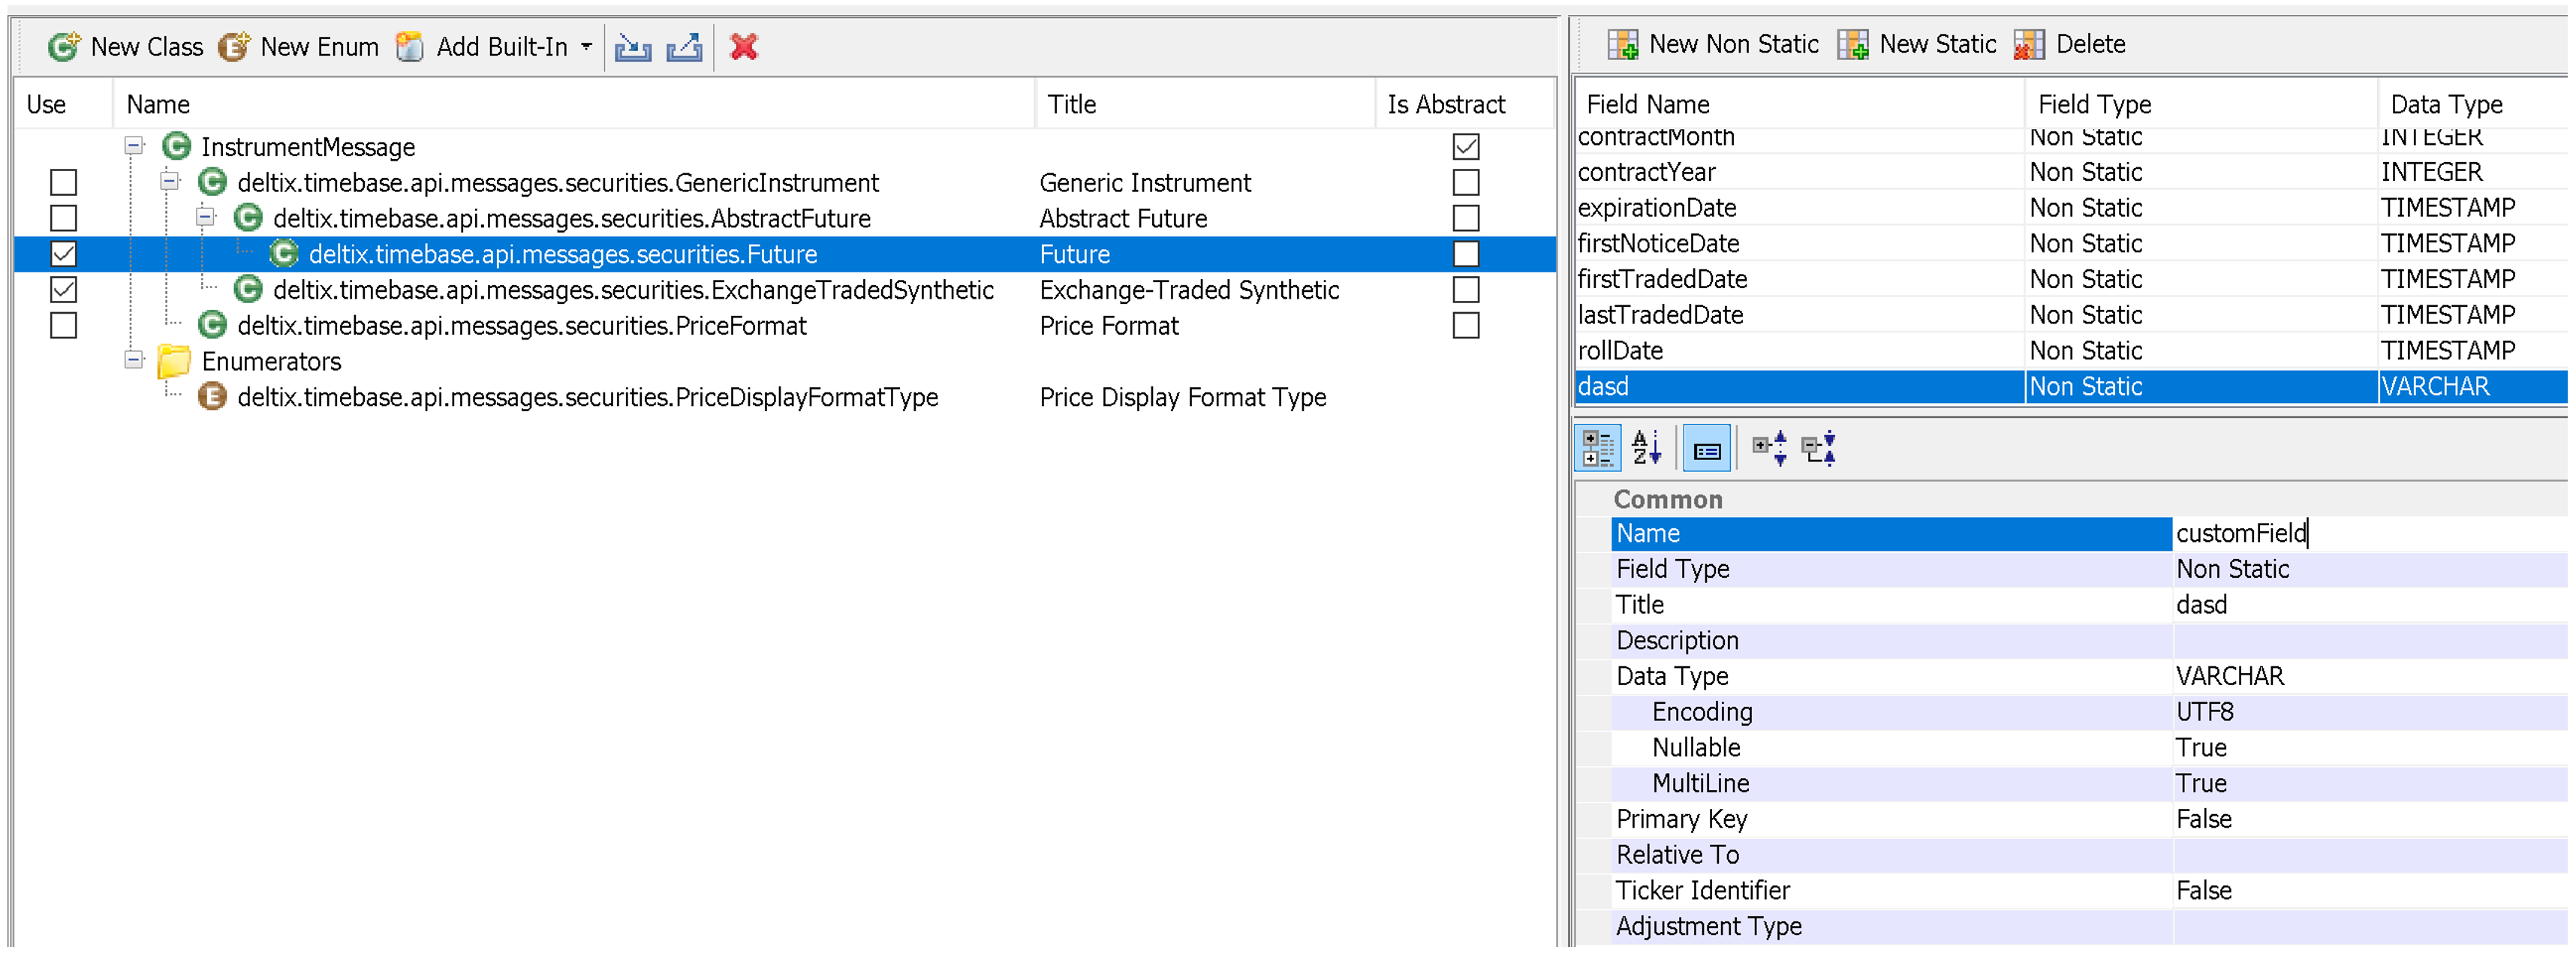Click the Is Abstract column header
The width and height of the screenshot is (2576, 953).
[1465, 105]
